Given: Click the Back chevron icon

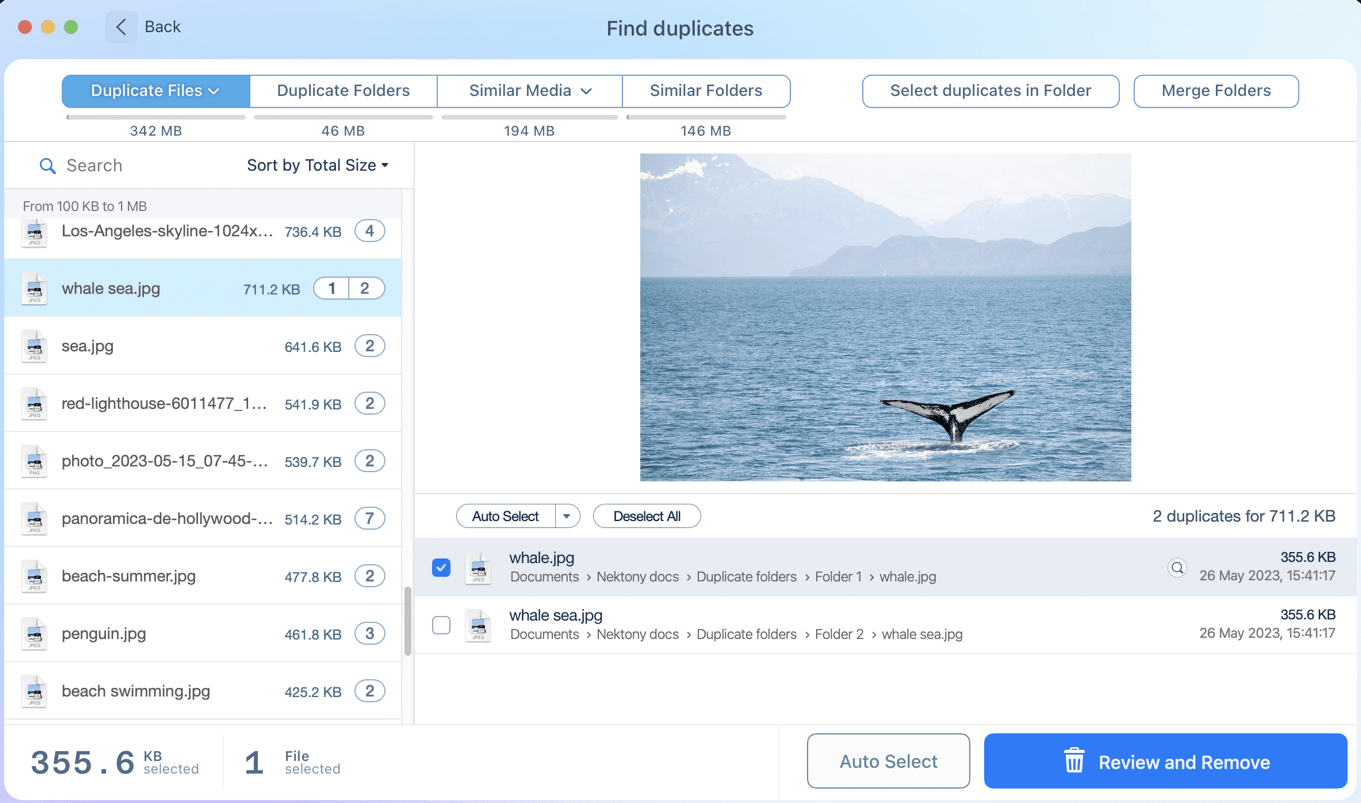Looking at the screenshot, I should coord(120,27).
